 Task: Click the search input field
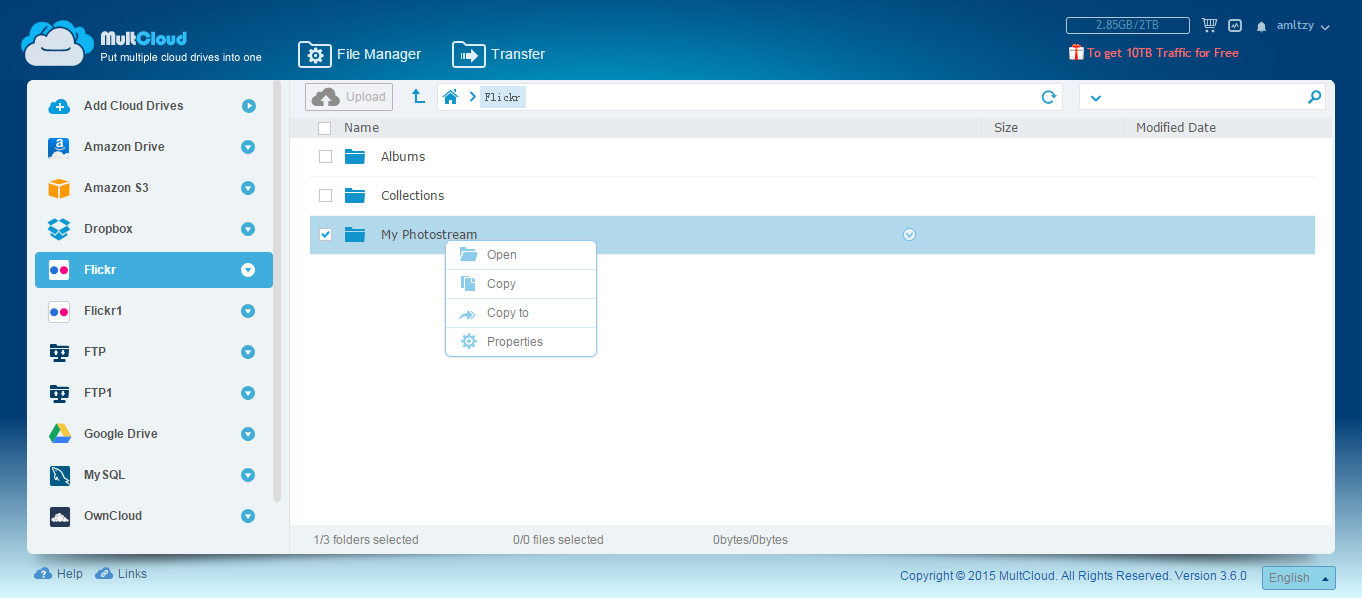pos(1204,97)
